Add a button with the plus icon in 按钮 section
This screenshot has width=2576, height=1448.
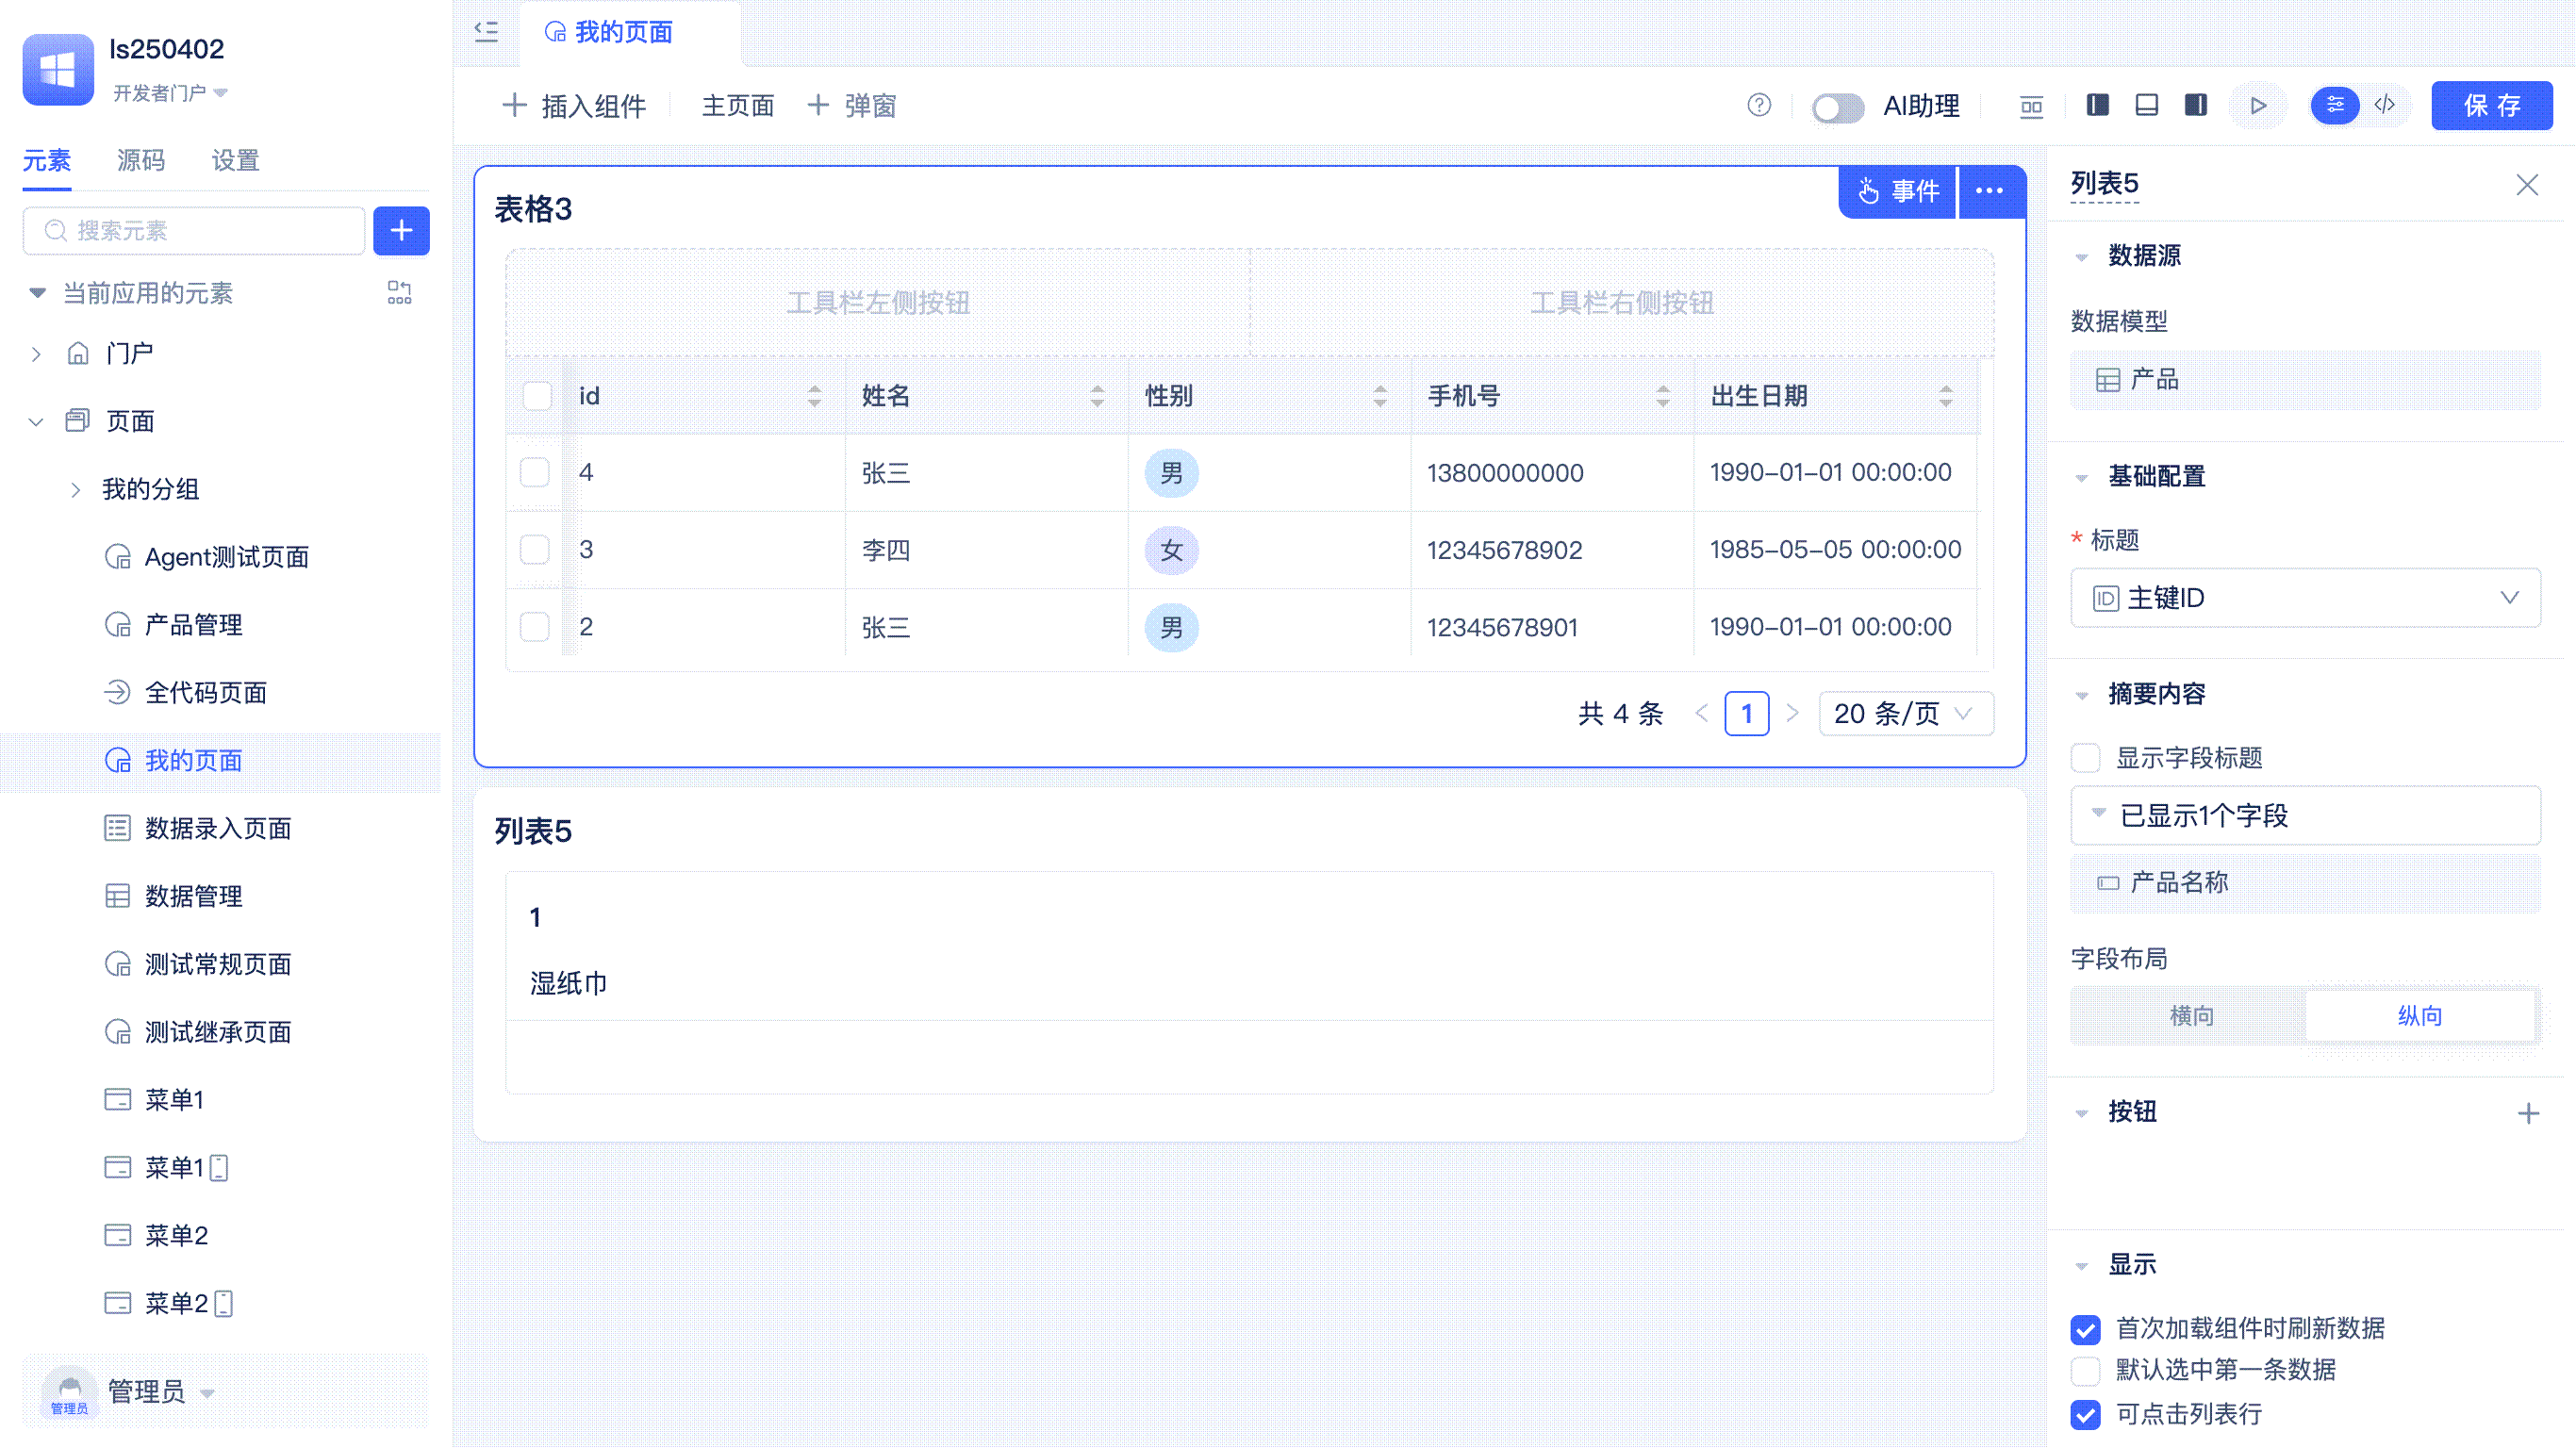click(2528, 1113)
